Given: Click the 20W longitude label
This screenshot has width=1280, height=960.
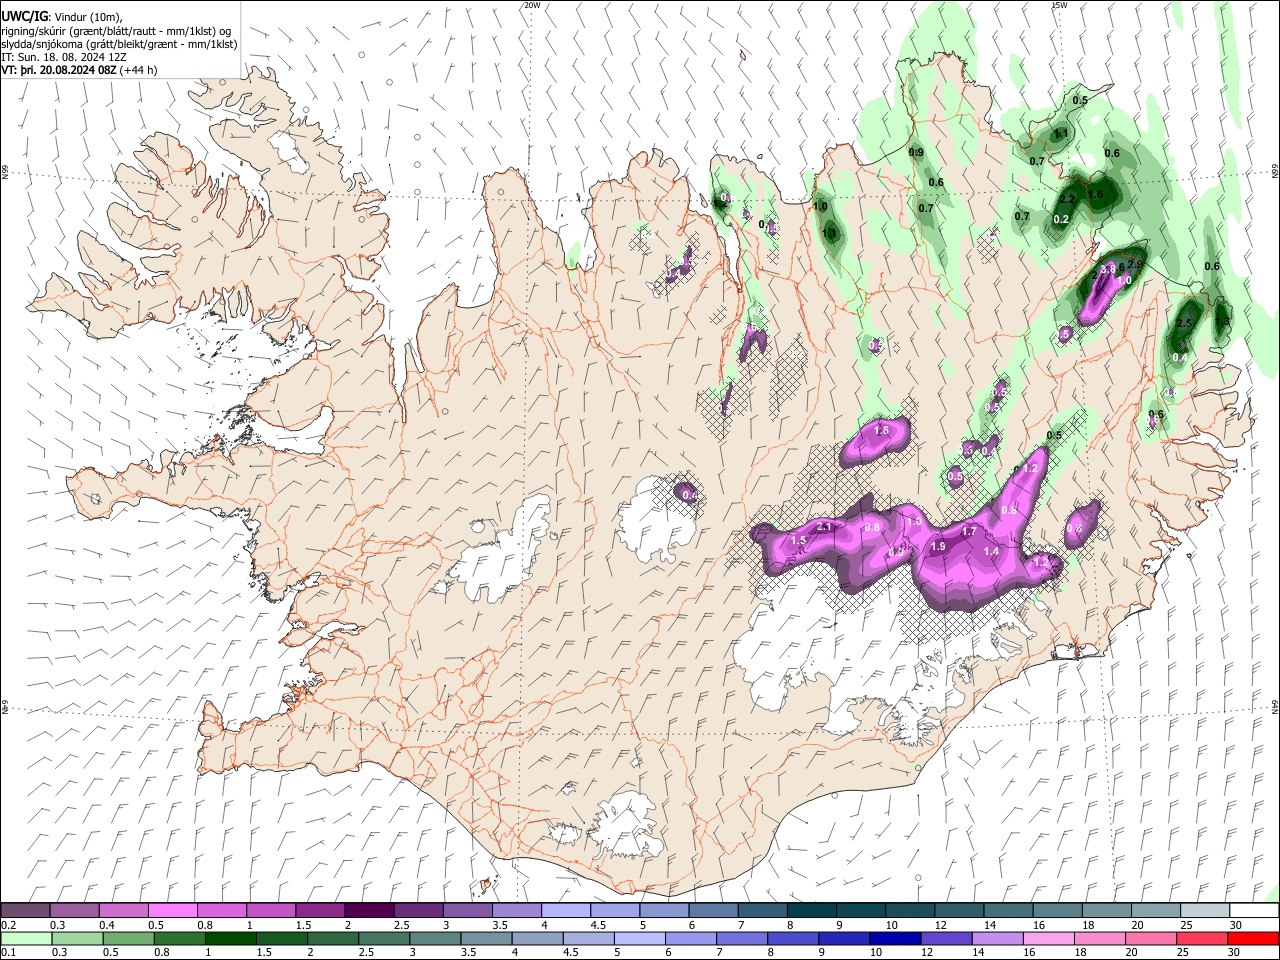Looking at the screenshot, I should pyautogui.click(x=532, y=5).
